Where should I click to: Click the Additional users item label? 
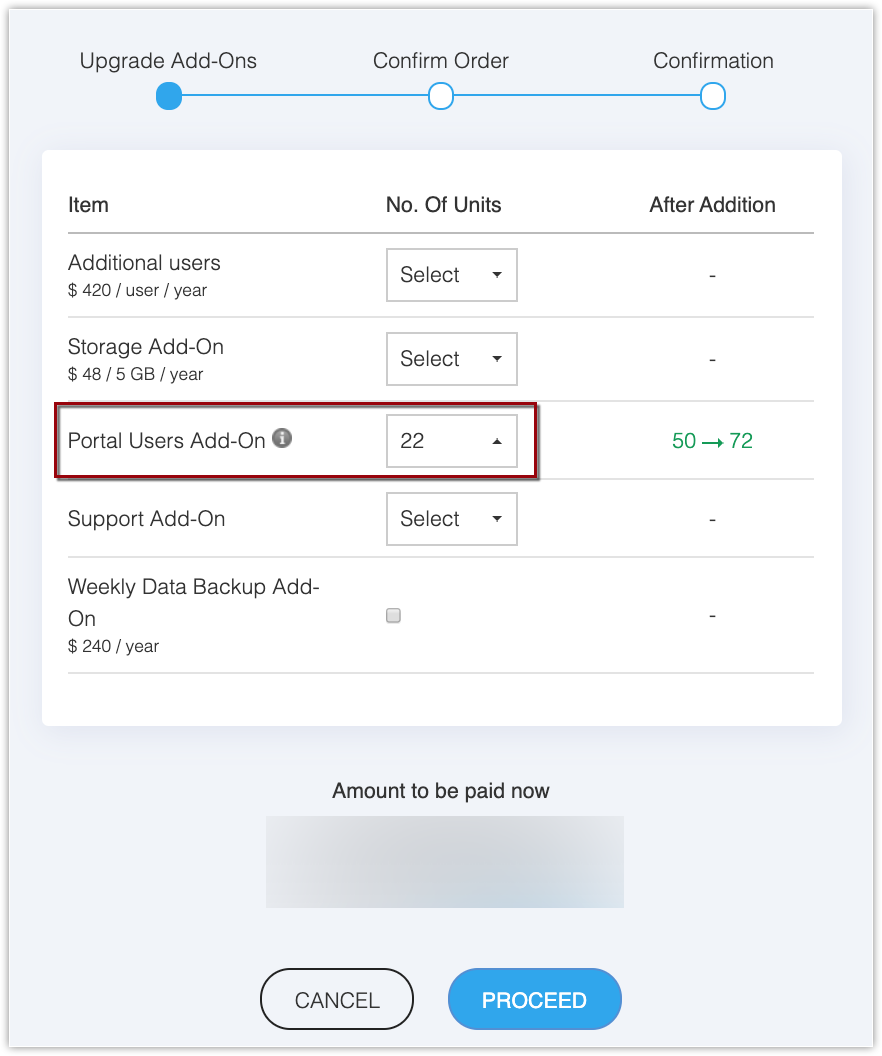click(144, 263)
